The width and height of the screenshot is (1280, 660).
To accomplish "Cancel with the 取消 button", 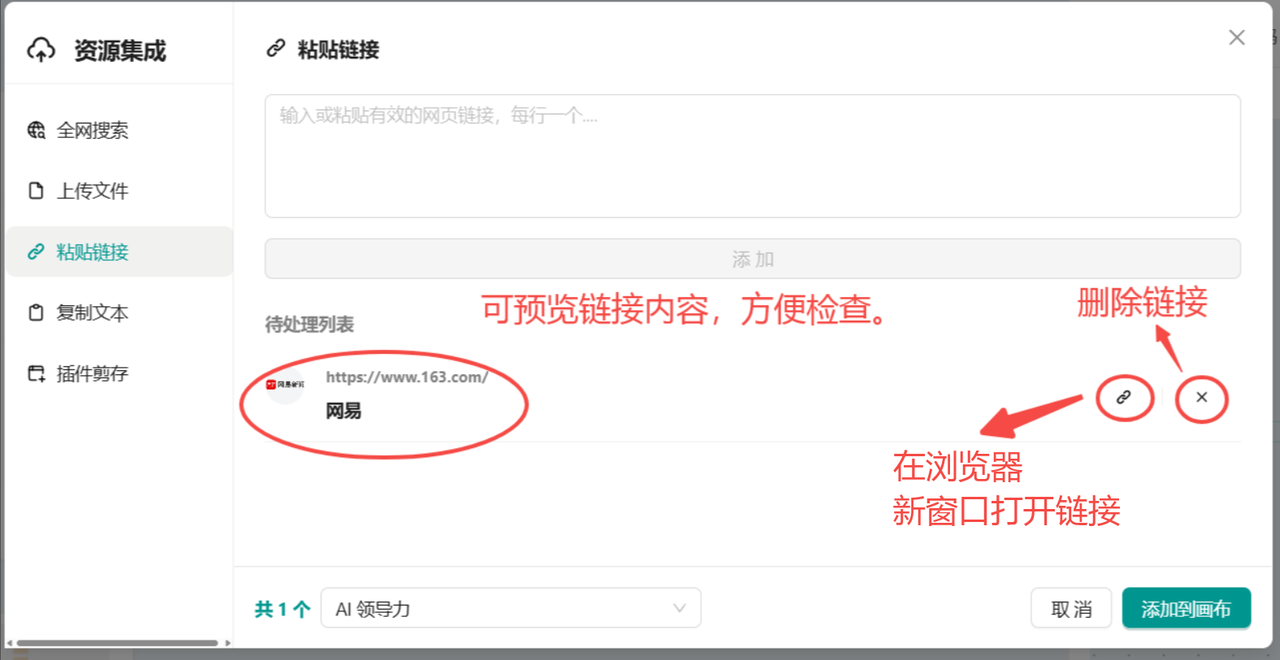I will pyautogui.click(x=1072, y=609).
